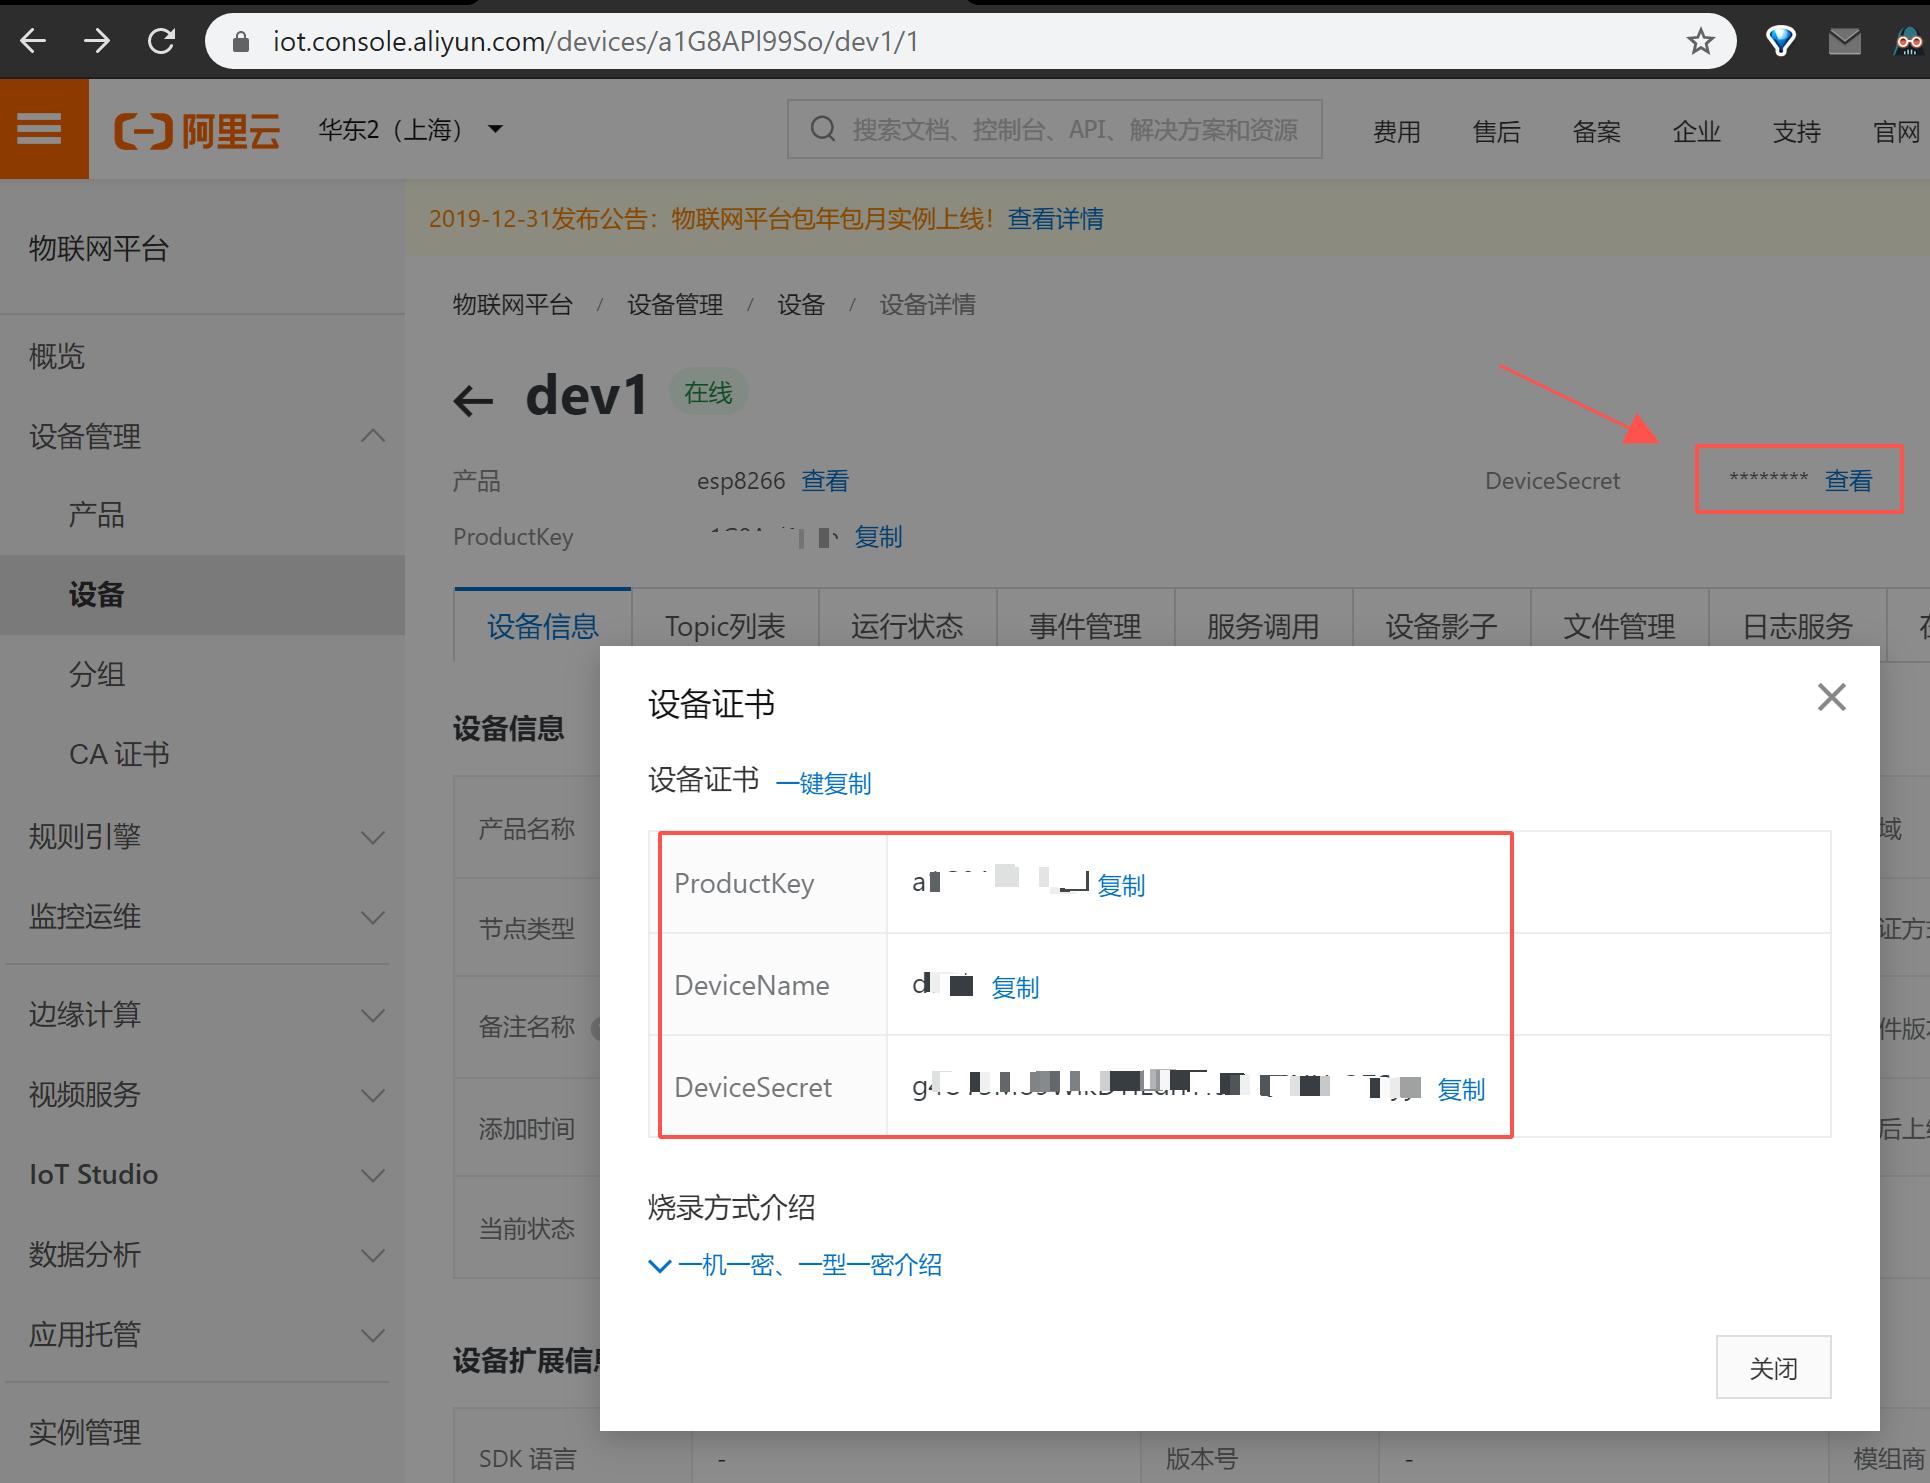Image resolution: width=1930 pixels, height=1483 pixels.
Task: Switch to the Topic列表 tab
Action: pyautogui.click(x=724, y=624)
